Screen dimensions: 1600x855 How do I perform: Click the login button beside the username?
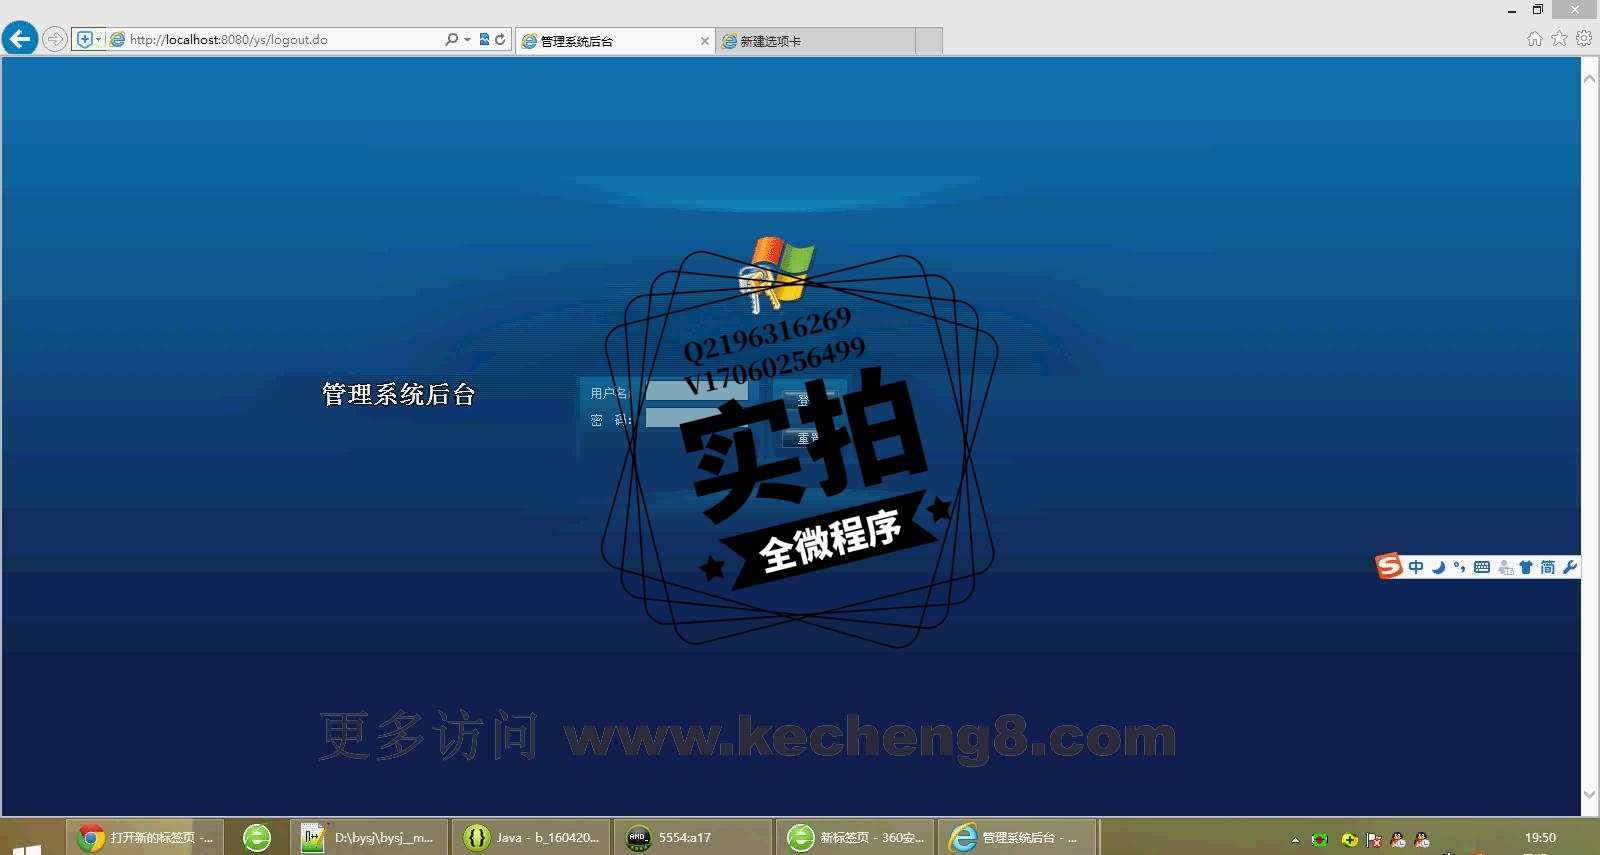pos(809,398)
